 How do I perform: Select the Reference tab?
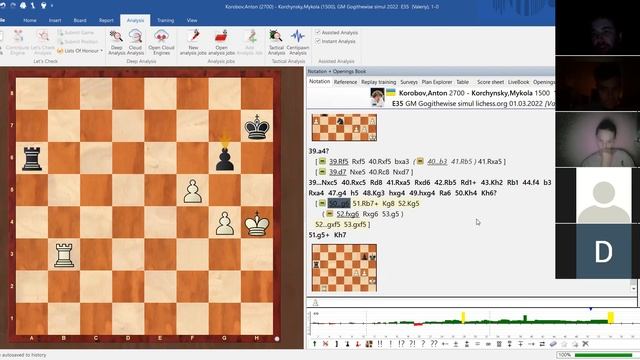[x=345, y=82]
